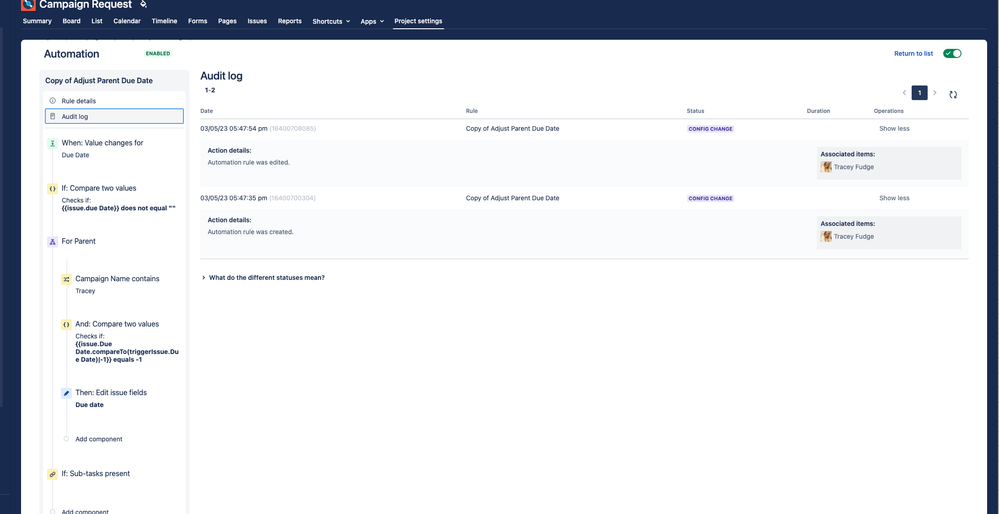Switch to the List tab
This screenshot has height=514, width=999.
(x=97, y=21)
